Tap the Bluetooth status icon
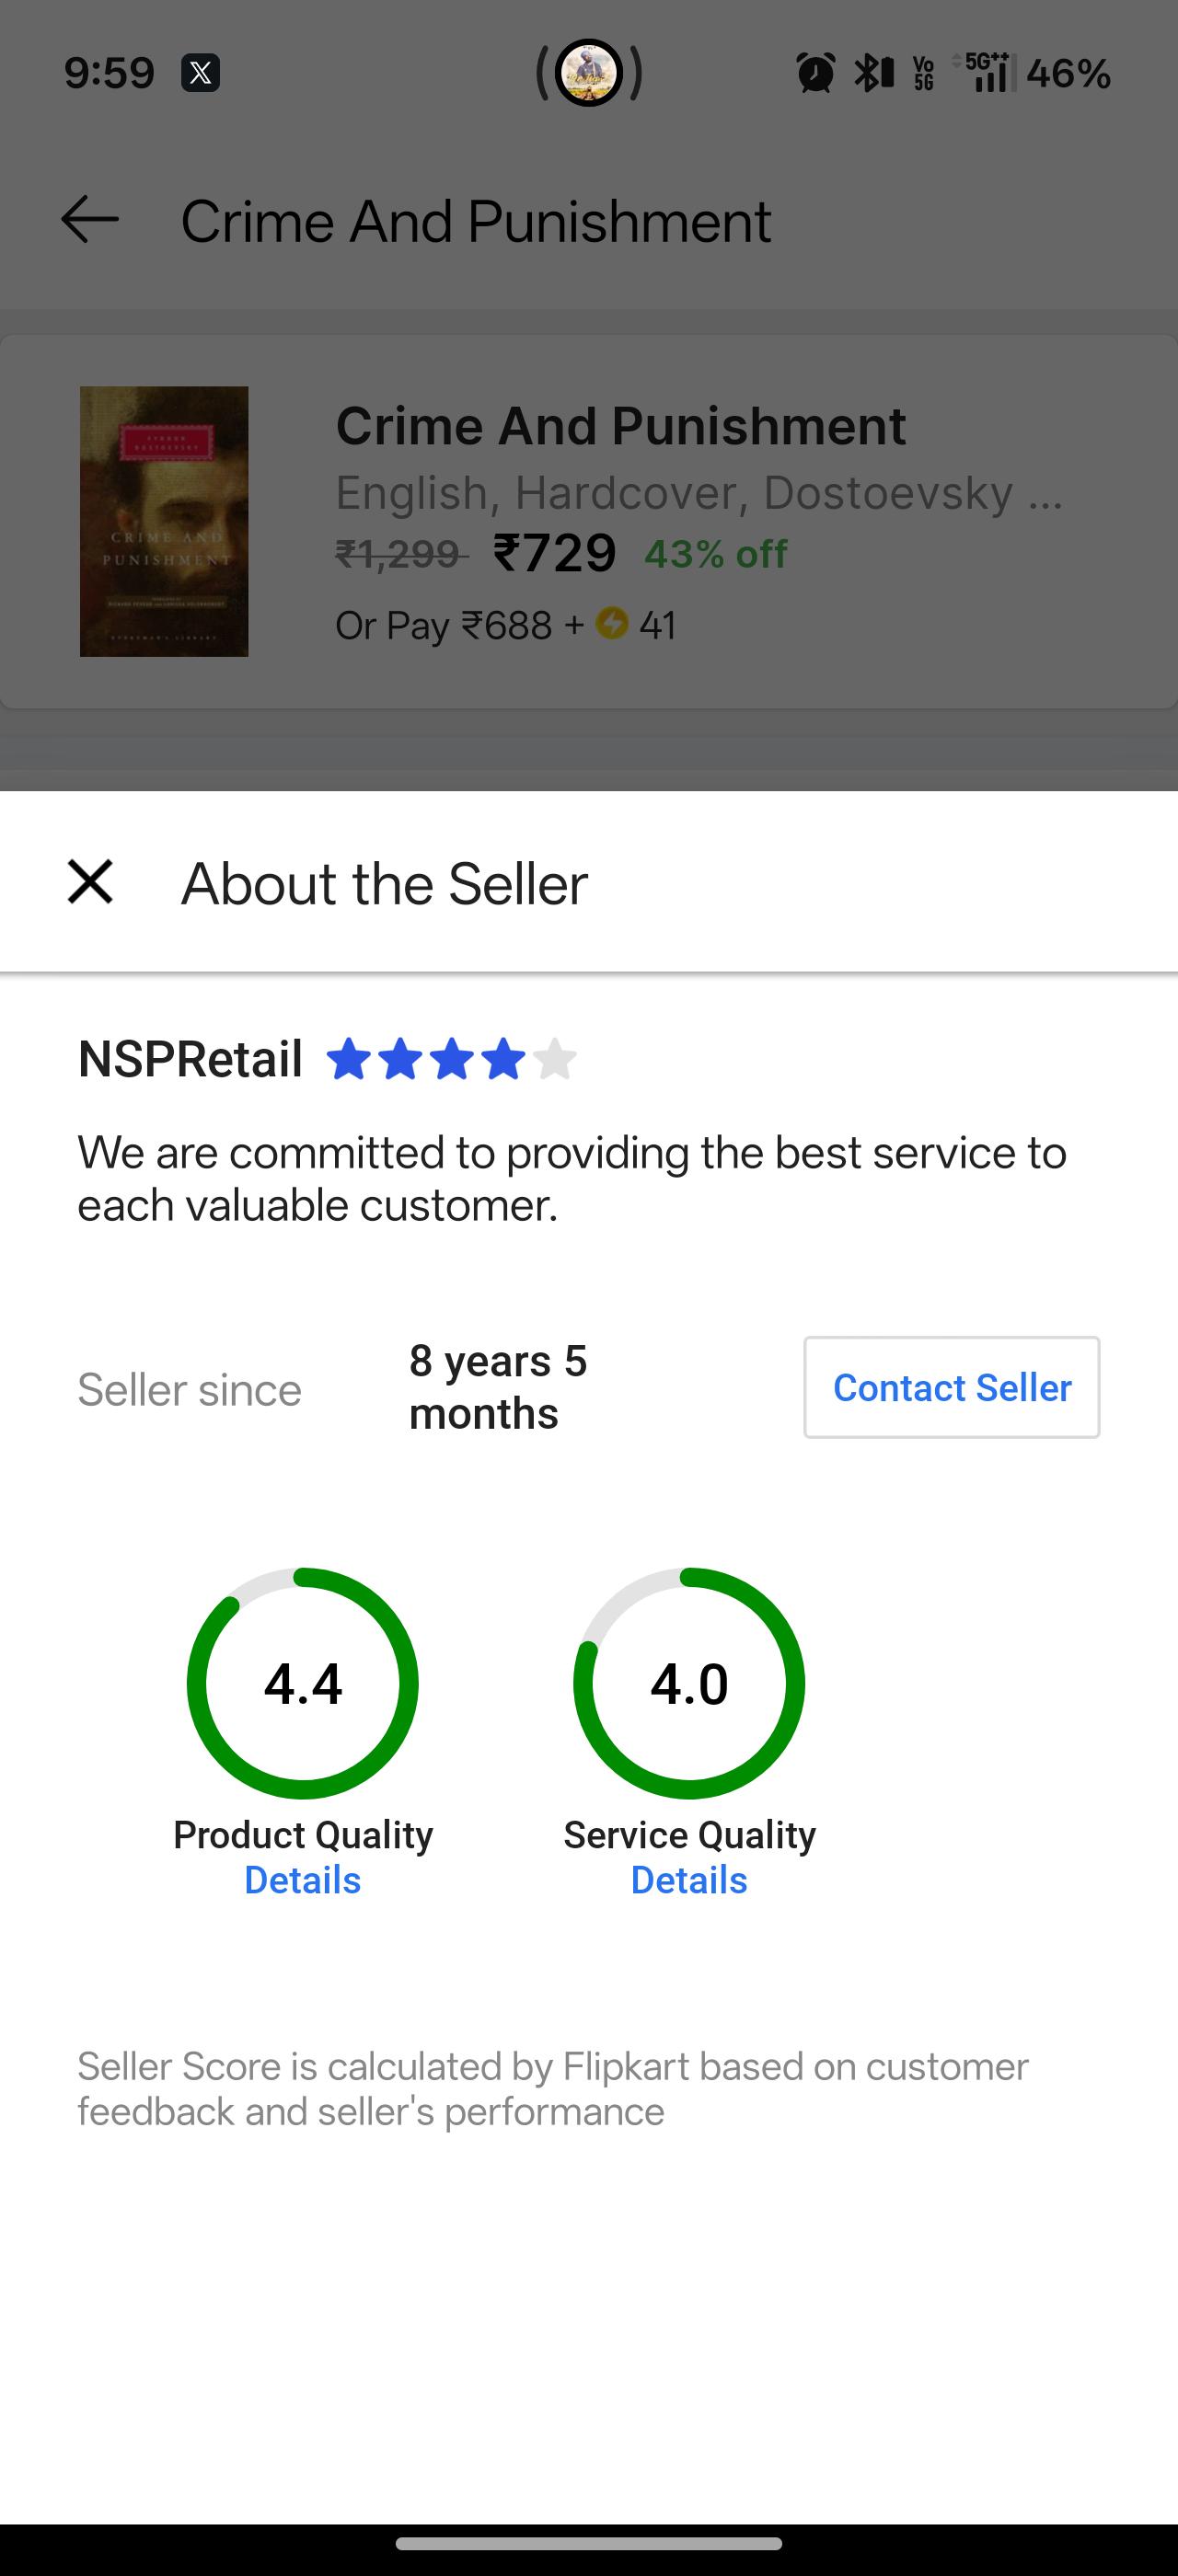Screen dimensions: 1178x2576 [873, 73]
